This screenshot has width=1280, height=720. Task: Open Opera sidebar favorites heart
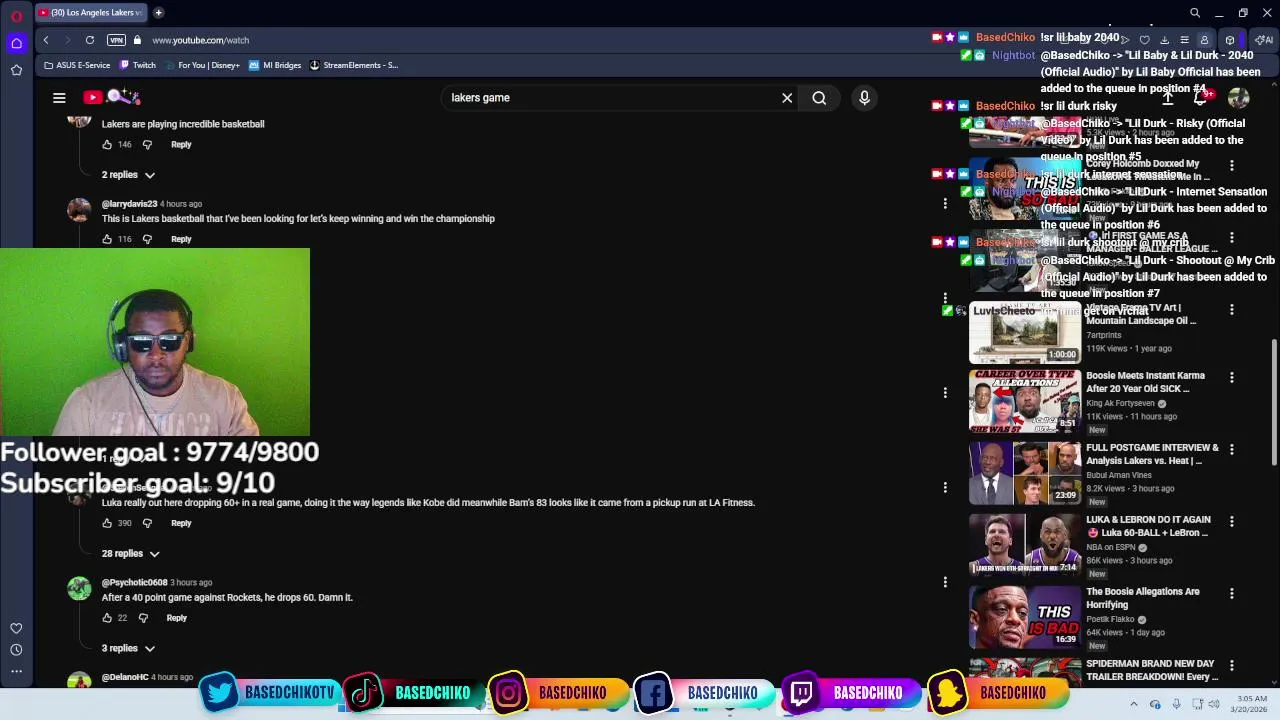click(16, 628)
